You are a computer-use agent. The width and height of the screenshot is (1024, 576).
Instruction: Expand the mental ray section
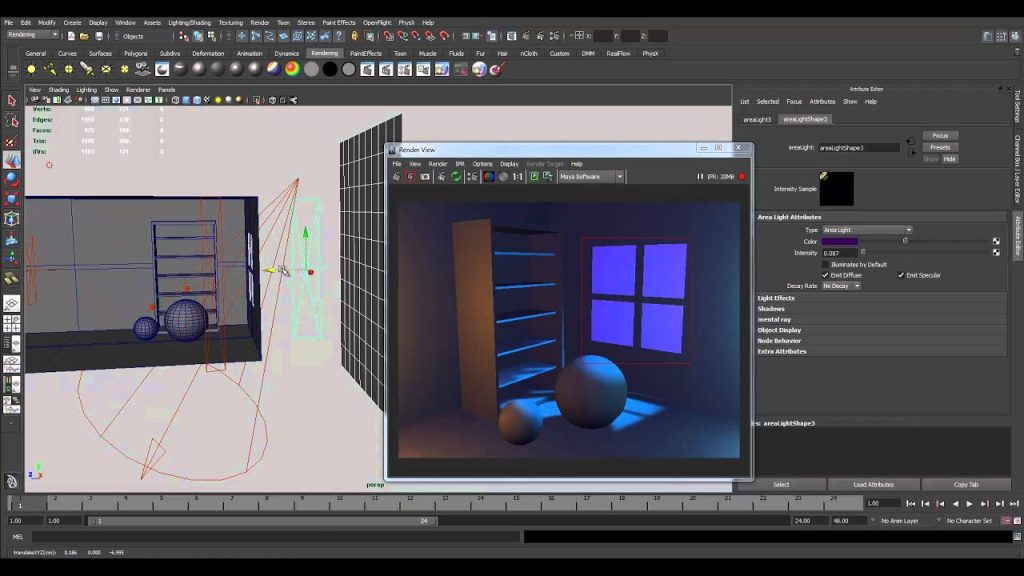pyautogui.click(x=882, y=319)
